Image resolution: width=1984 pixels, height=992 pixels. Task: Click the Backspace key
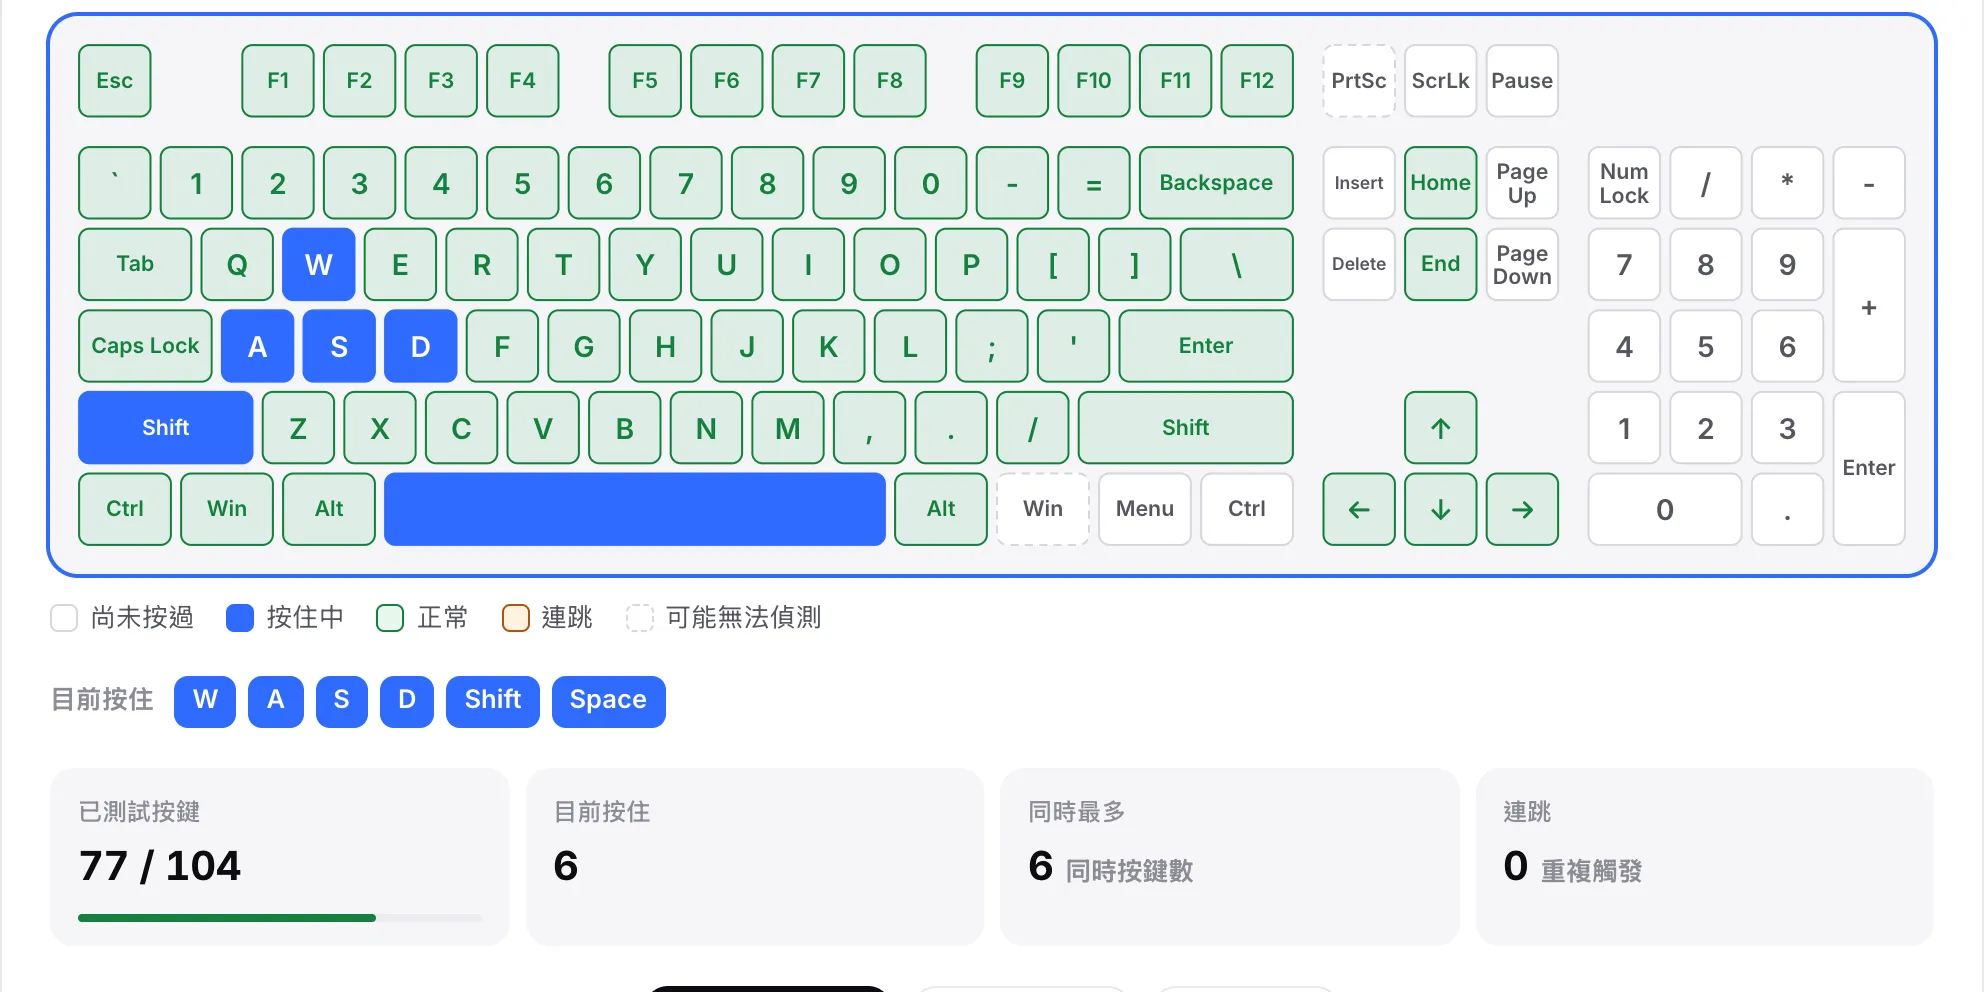[1216, 183]
